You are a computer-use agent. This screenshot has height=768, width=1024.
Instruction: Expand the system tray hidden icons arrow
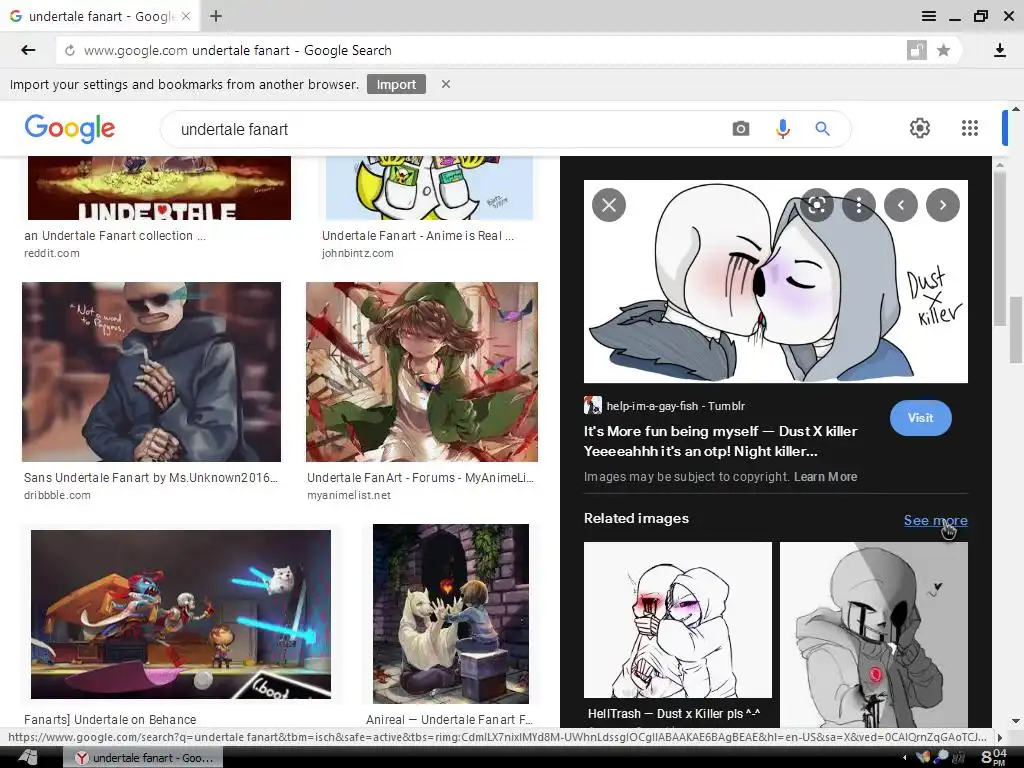[x=904, y=758]
